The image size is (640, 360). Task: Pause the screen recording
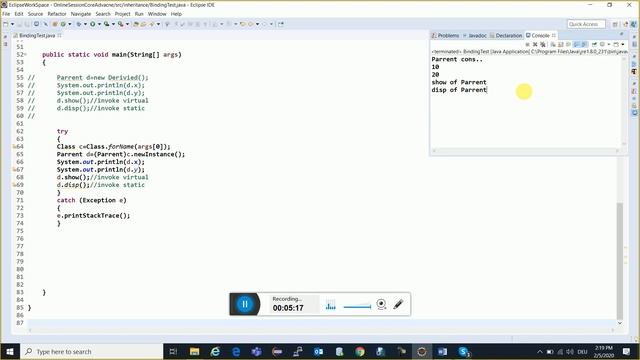pyautogui.click(x=244, y=304)
